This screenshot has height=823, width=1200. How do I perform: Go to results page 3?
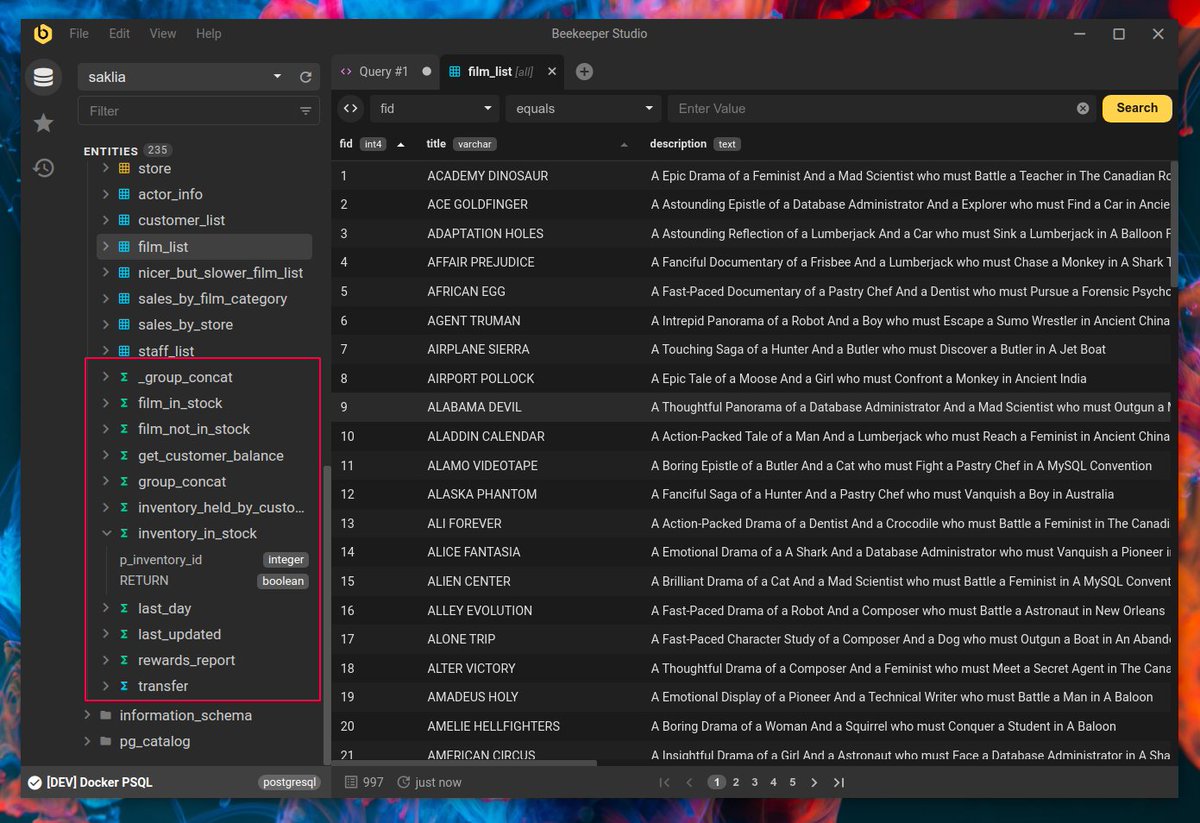pos(755,782)
